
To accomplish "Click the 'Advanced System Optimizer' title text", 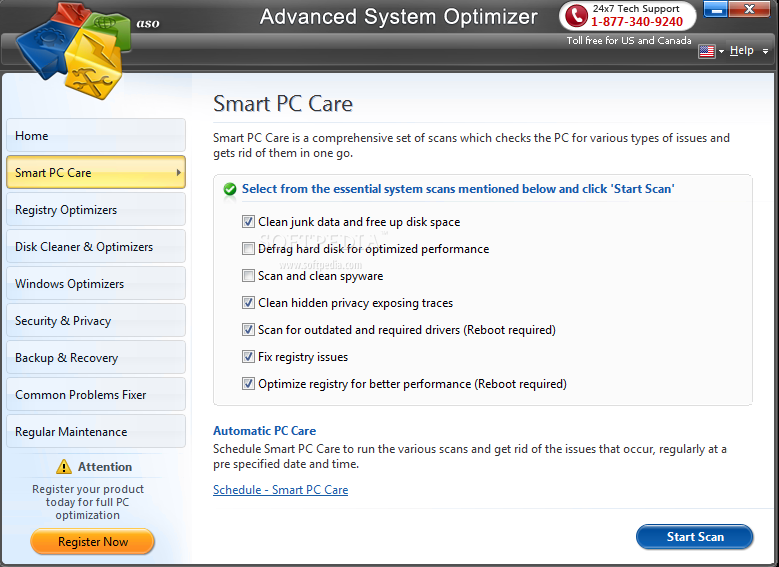I will click(x=398, y=17).
